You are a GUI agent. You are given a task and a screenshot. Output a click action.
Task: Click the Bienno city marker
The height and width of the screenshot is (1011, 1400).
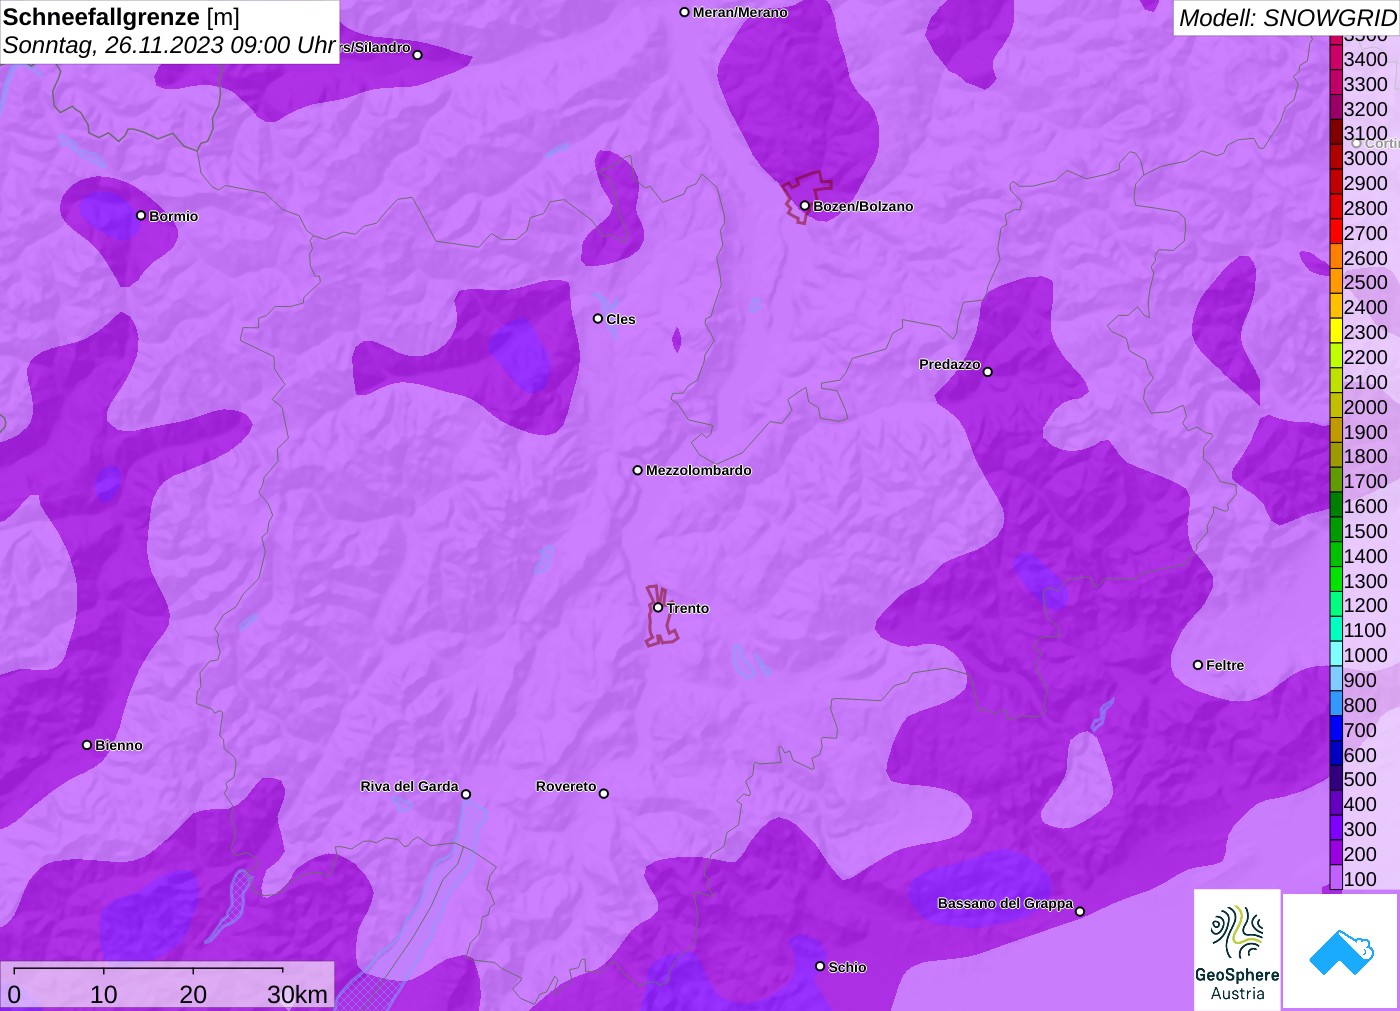point(87,745)
